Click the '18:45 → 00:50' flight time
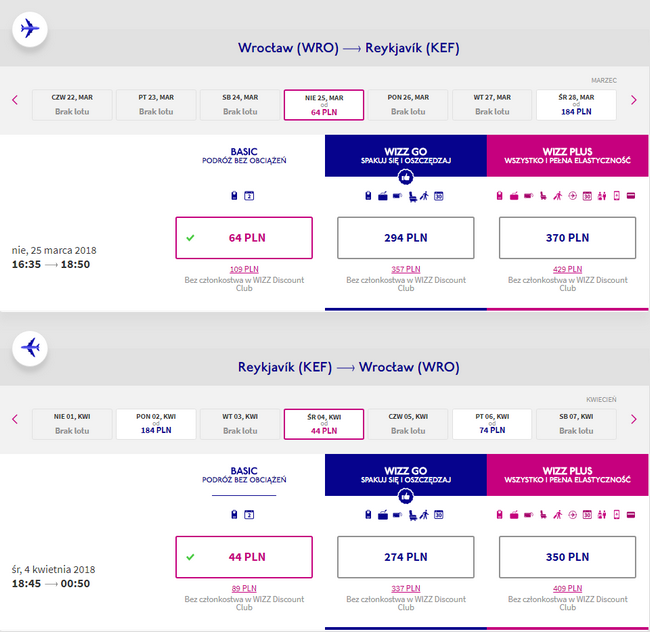 [x=51, y=584]
